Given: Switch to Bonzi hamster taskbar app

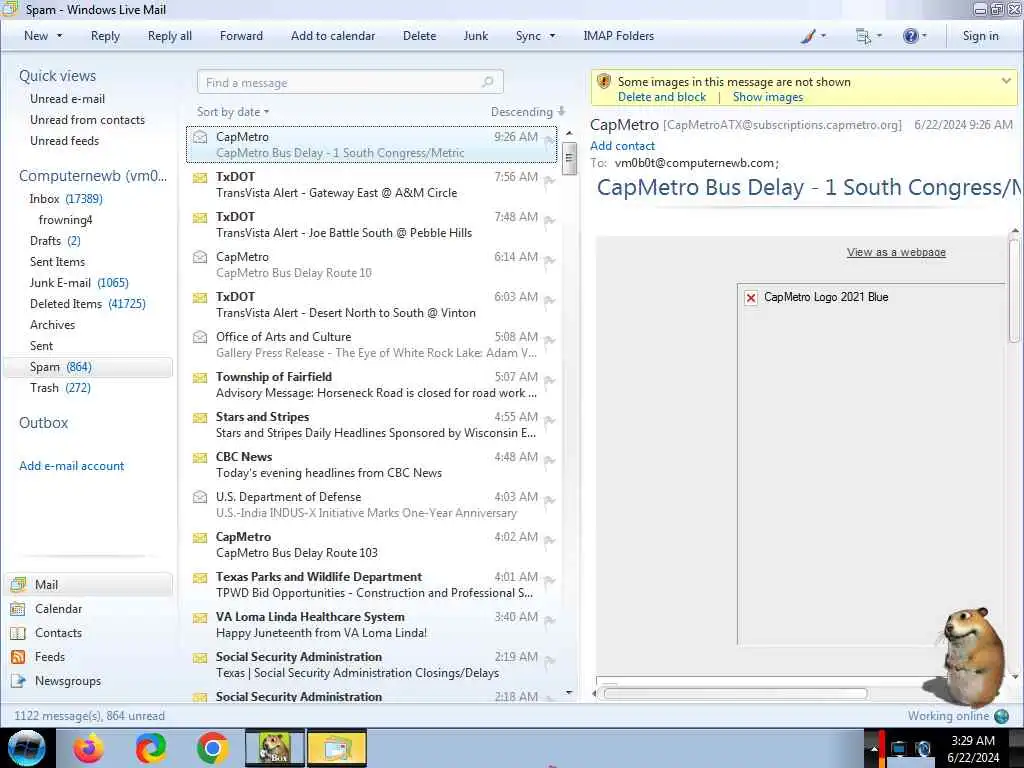Looking at the screenshot, I should pyautogui.click(x=274, y=748).
